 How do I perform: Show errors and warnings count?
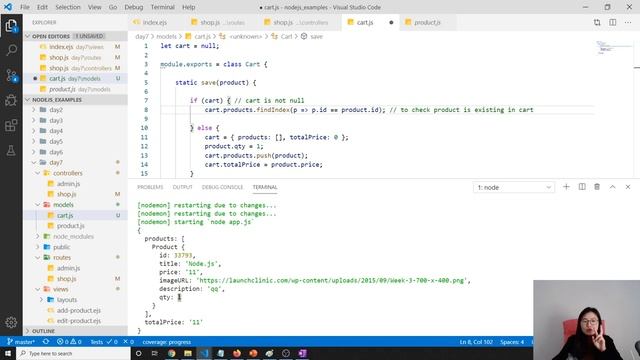(69, 342)
